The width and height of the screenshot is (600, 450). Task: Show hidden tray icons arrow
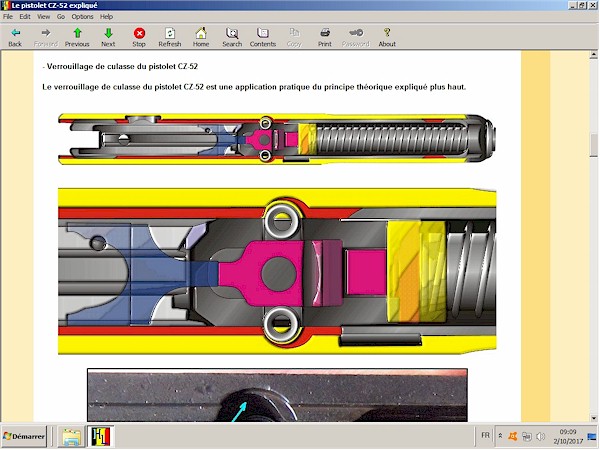coord(500,436)
